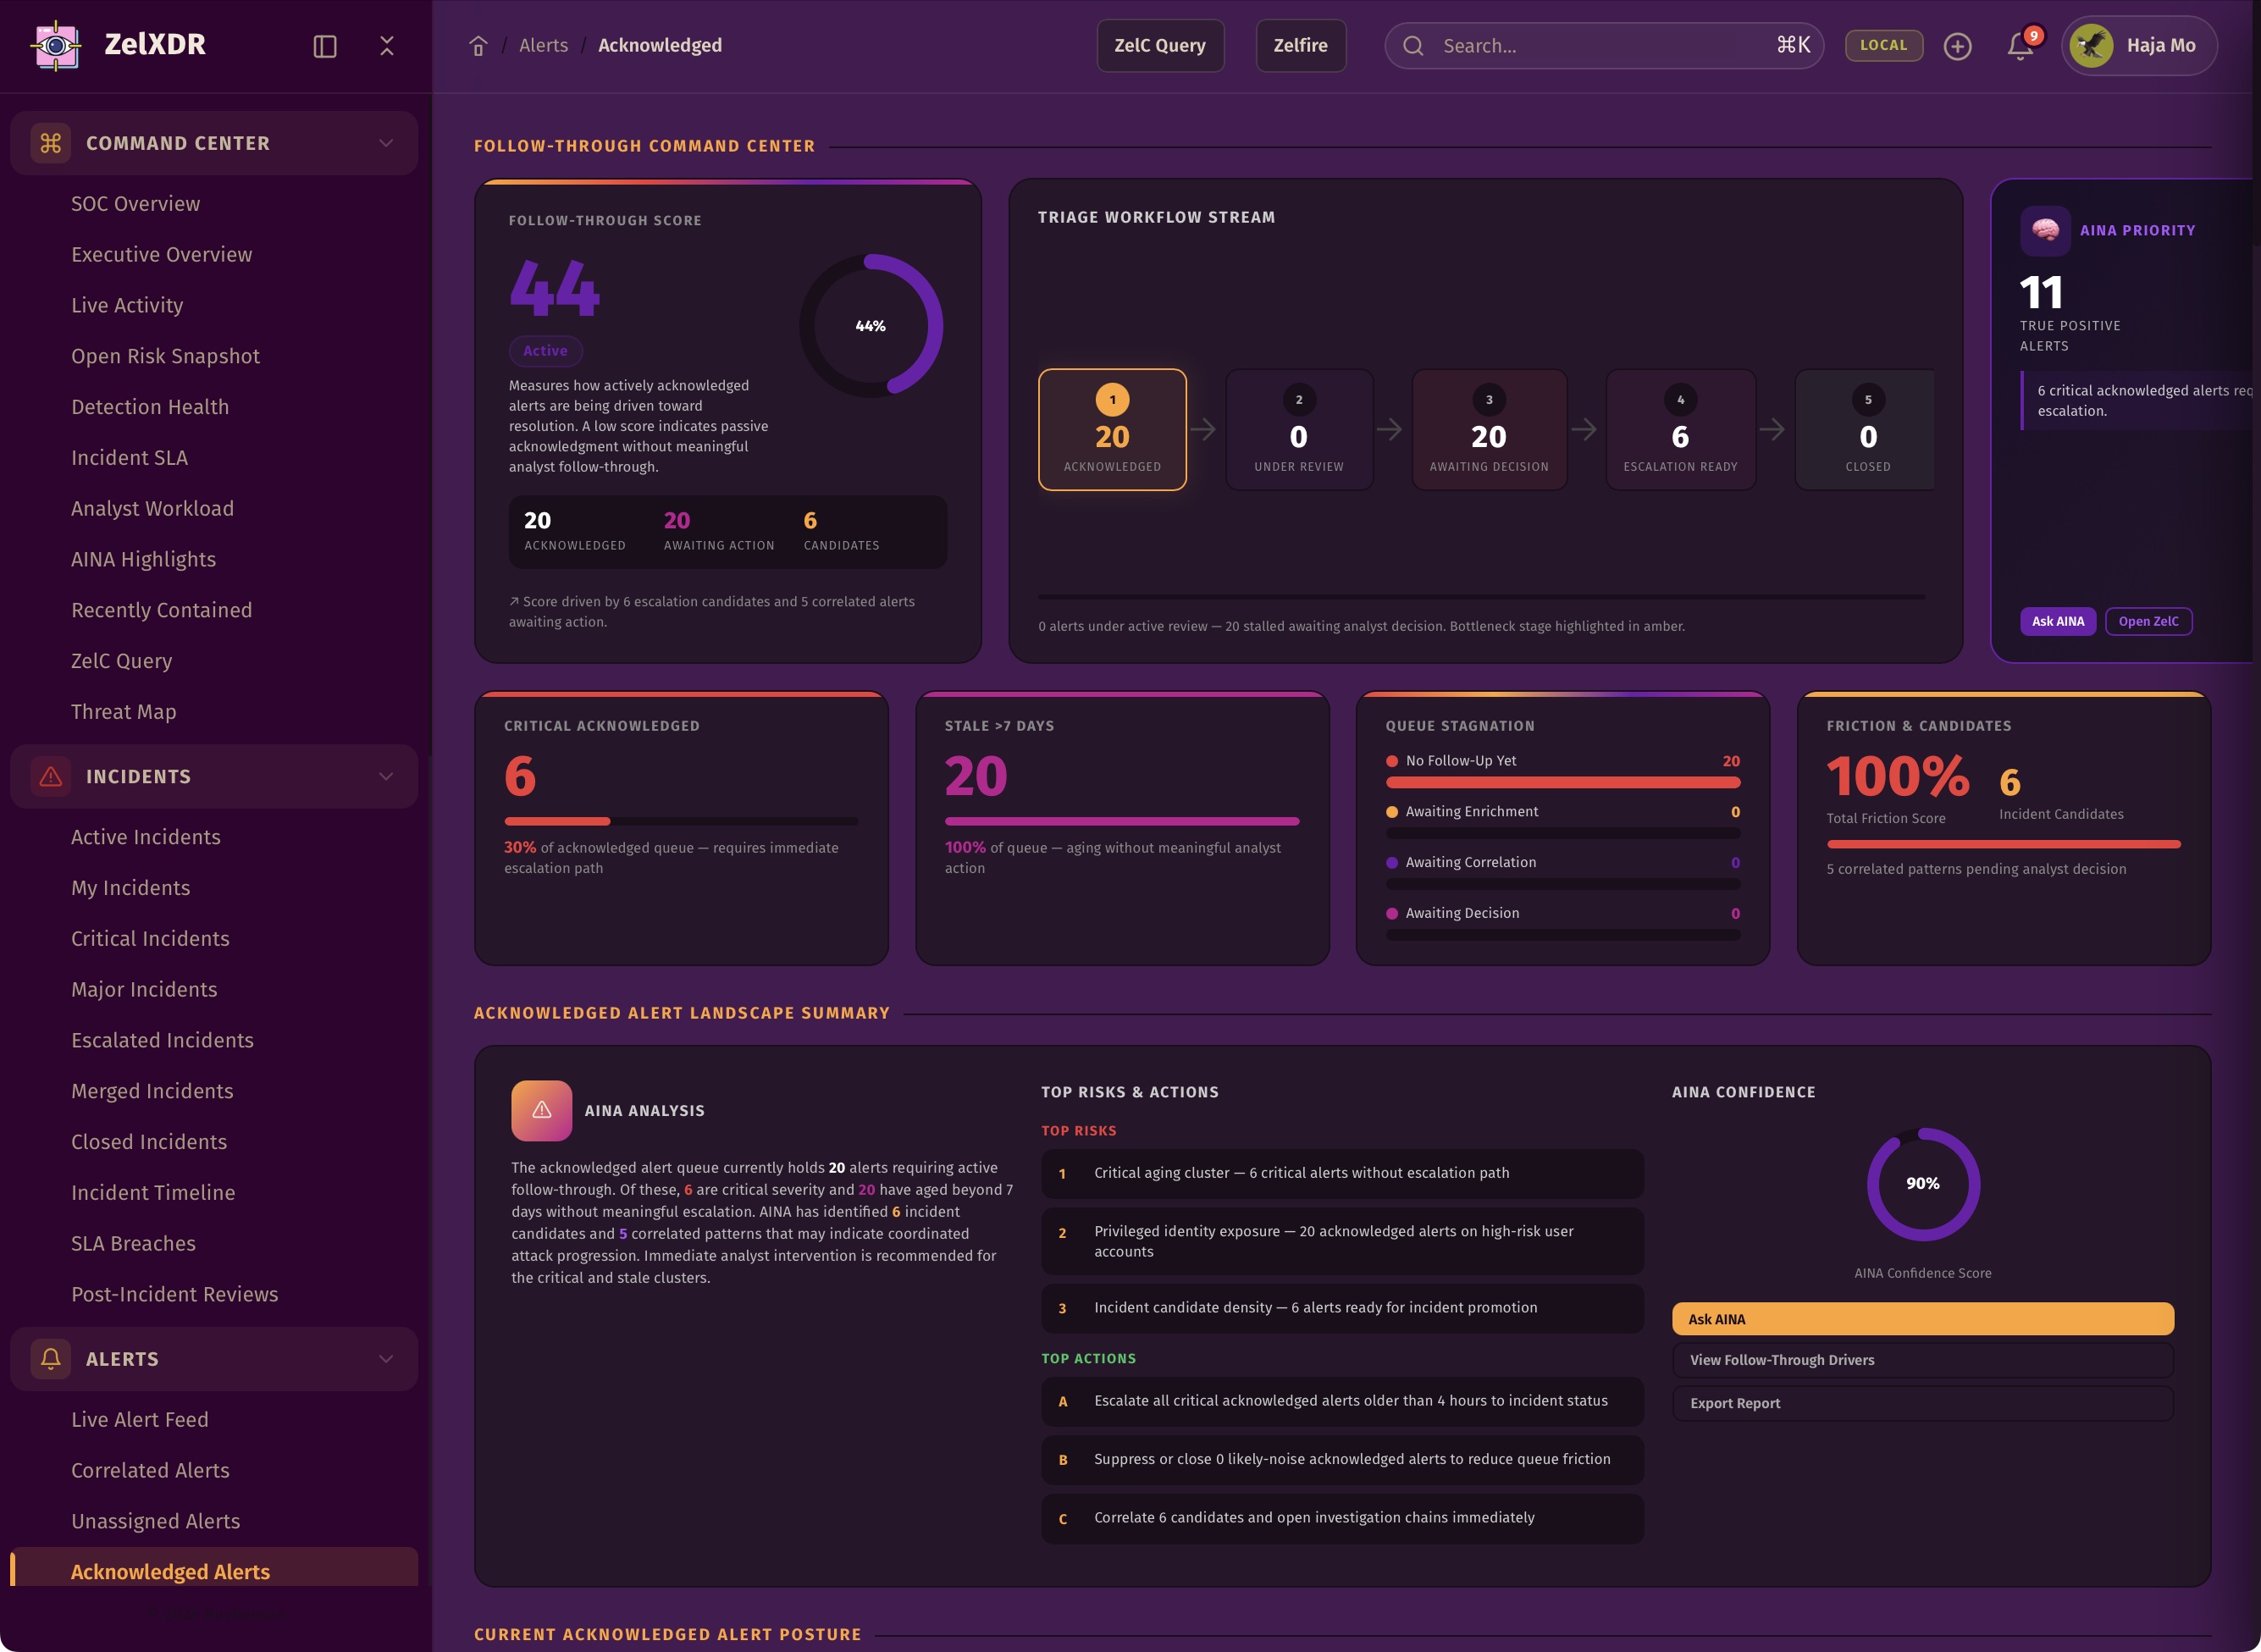
Task: Collapse the Alerts sidebar section
Action: coord(386,1359)
